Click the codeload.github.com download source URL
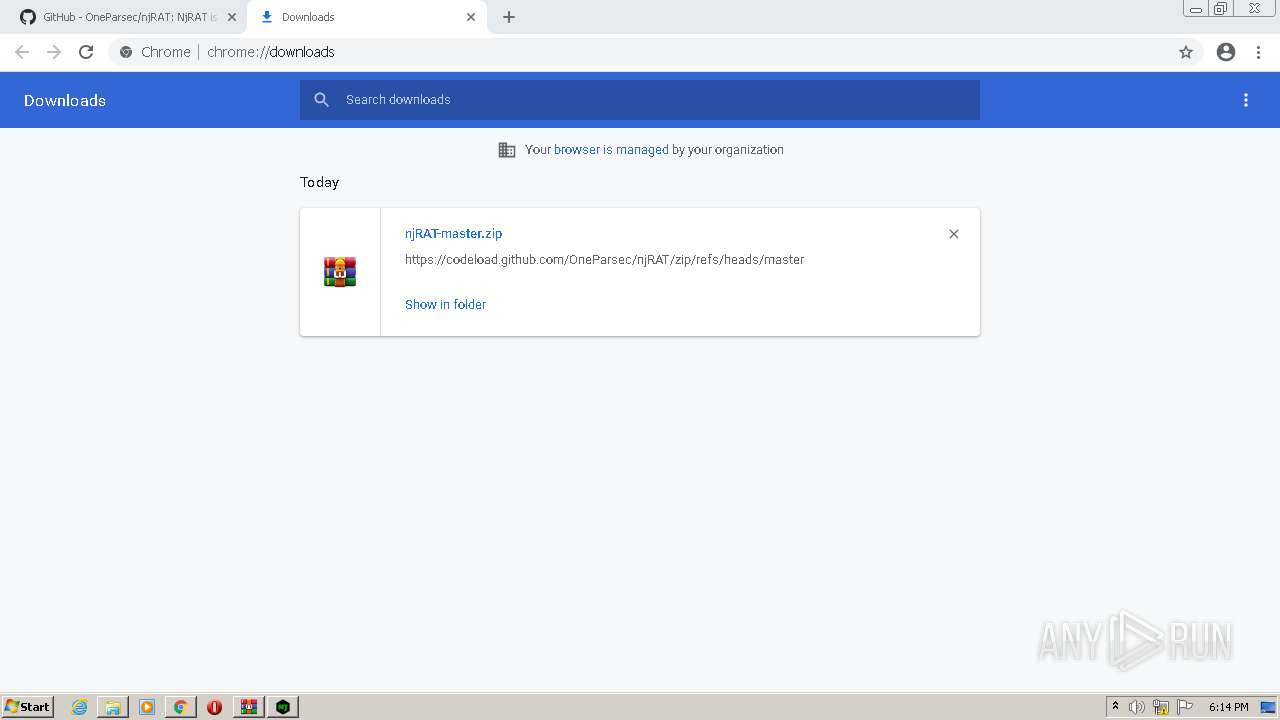Screen dimensions: 1280x720 [604, 260]
